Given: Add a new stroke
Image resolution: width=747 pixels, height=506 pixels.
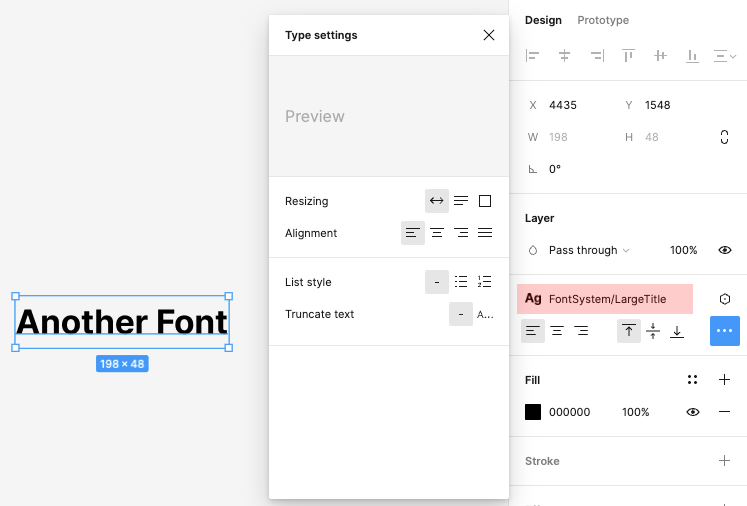Looking at the screenshot, I should click(x=725, y=461).
